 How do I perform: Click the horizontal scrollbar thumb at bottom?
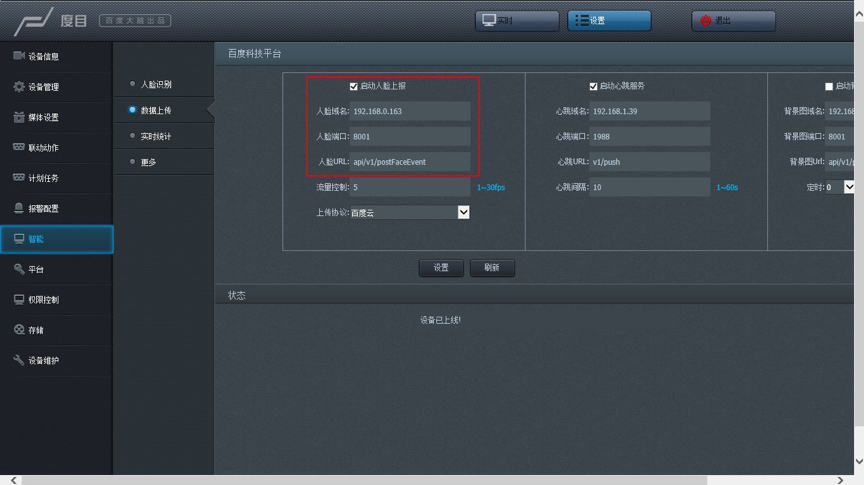(364, 480)
